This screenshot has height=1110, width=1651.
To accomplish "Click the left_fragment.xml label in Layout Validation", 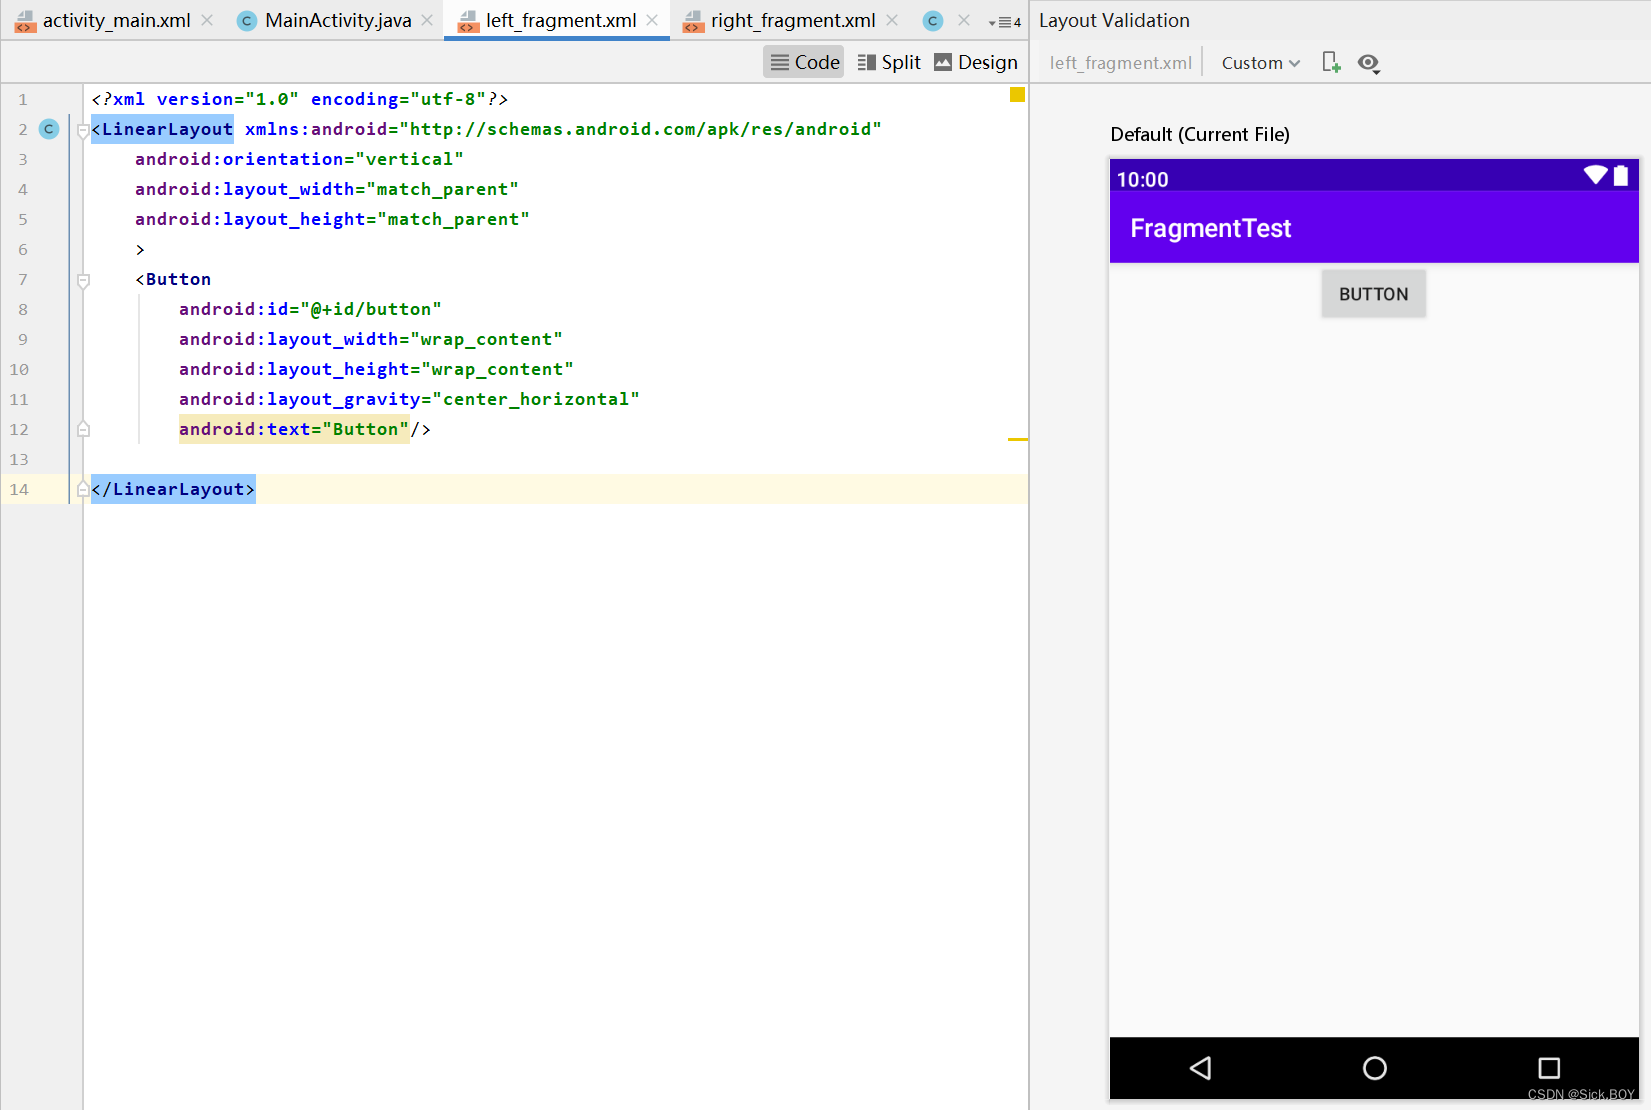I will coord(1119,62).
